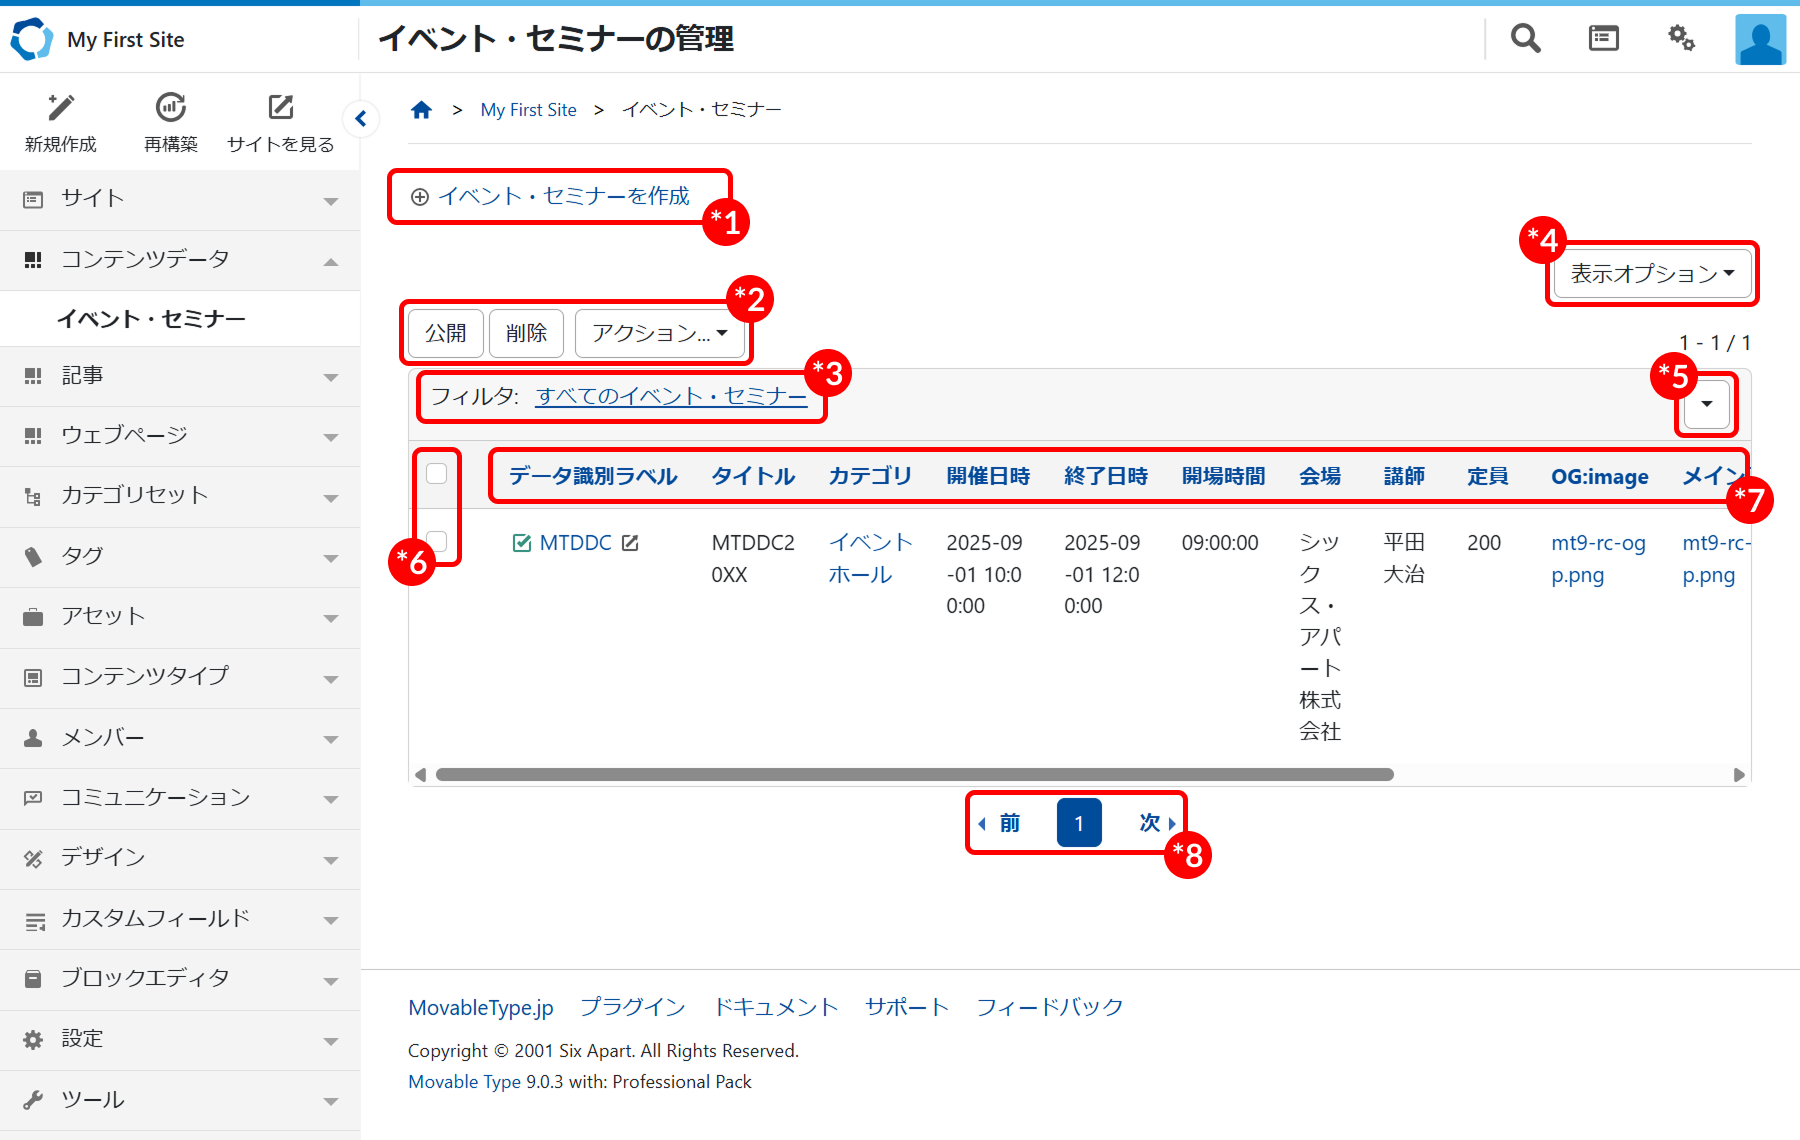Image resolution: width=1800 pixels, height=1140 pixels.
Task: Expand the filter panel dropdown arrow
Action: (x=1707, y=404)
